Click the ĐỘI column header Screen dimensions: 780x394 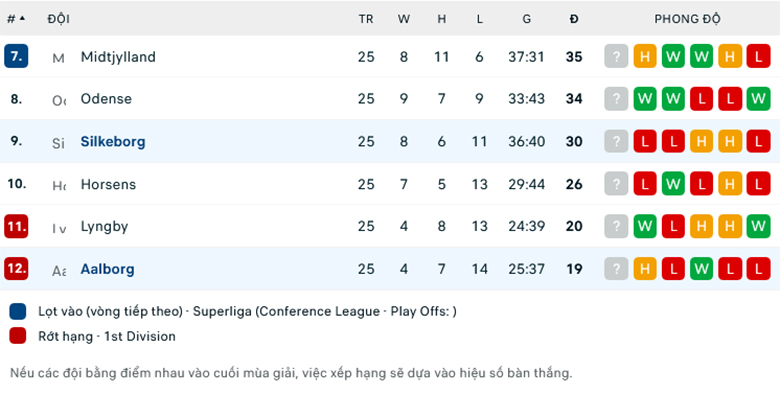(58, 19)
